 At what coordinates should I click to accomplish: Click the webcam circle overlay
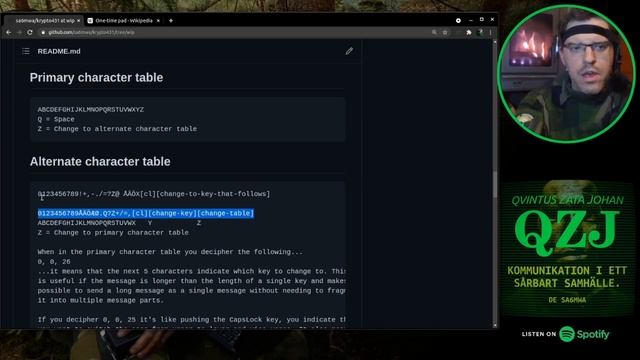tap(566, 74)
